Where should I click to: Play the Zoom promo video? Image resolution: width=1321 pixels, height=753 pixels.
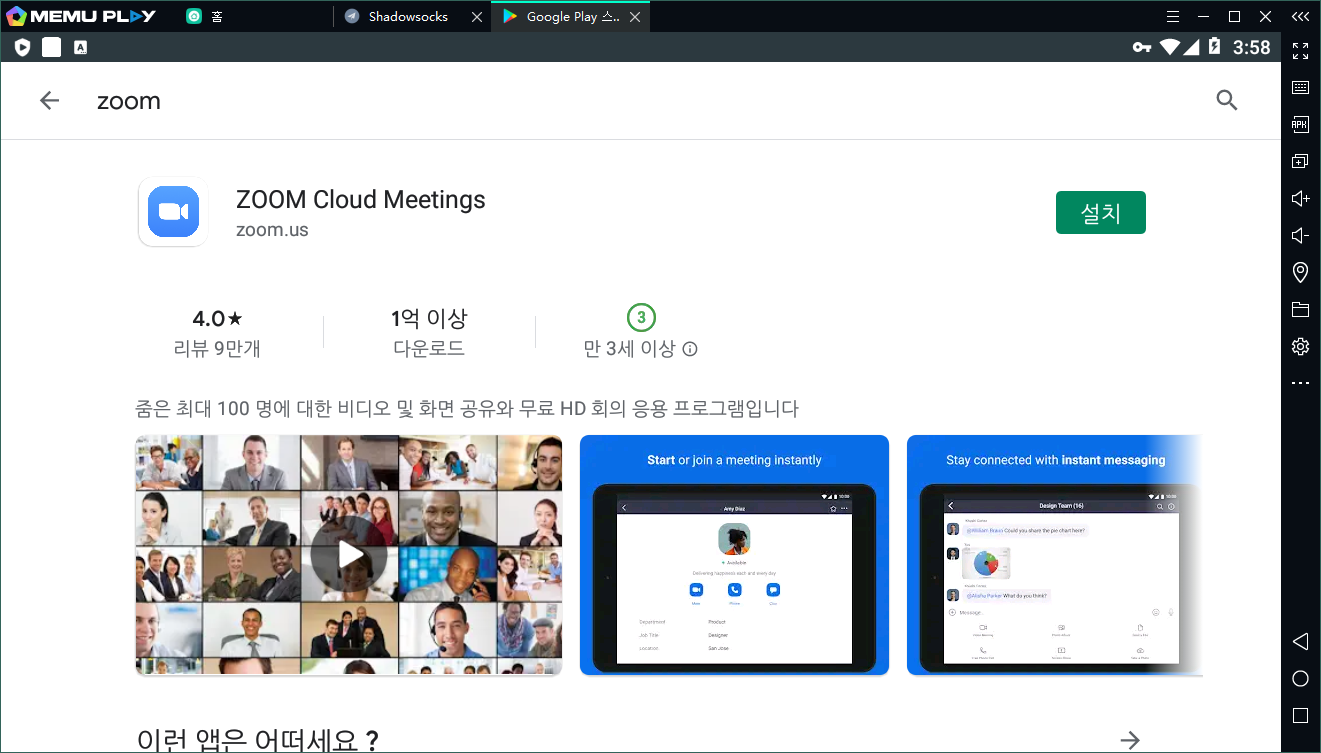pyautogui.click(x=349, y=554)
